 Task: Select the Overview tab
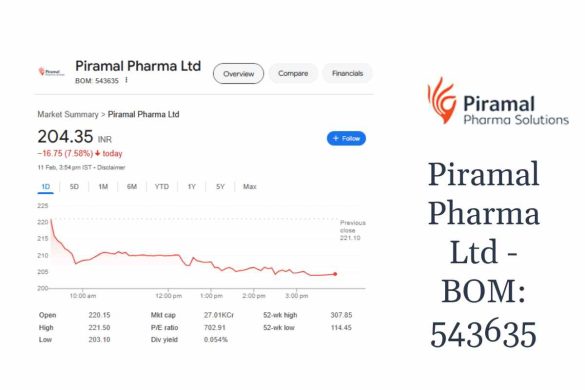pyautogui.click(x=238, y=74)
